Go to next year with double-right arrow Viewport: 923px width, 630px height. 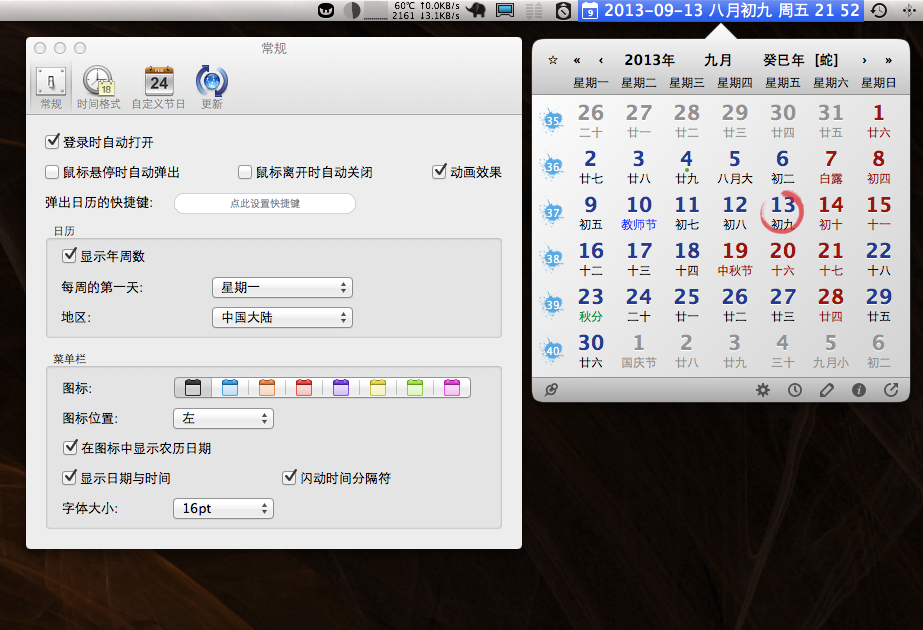[x=888, y=60]
